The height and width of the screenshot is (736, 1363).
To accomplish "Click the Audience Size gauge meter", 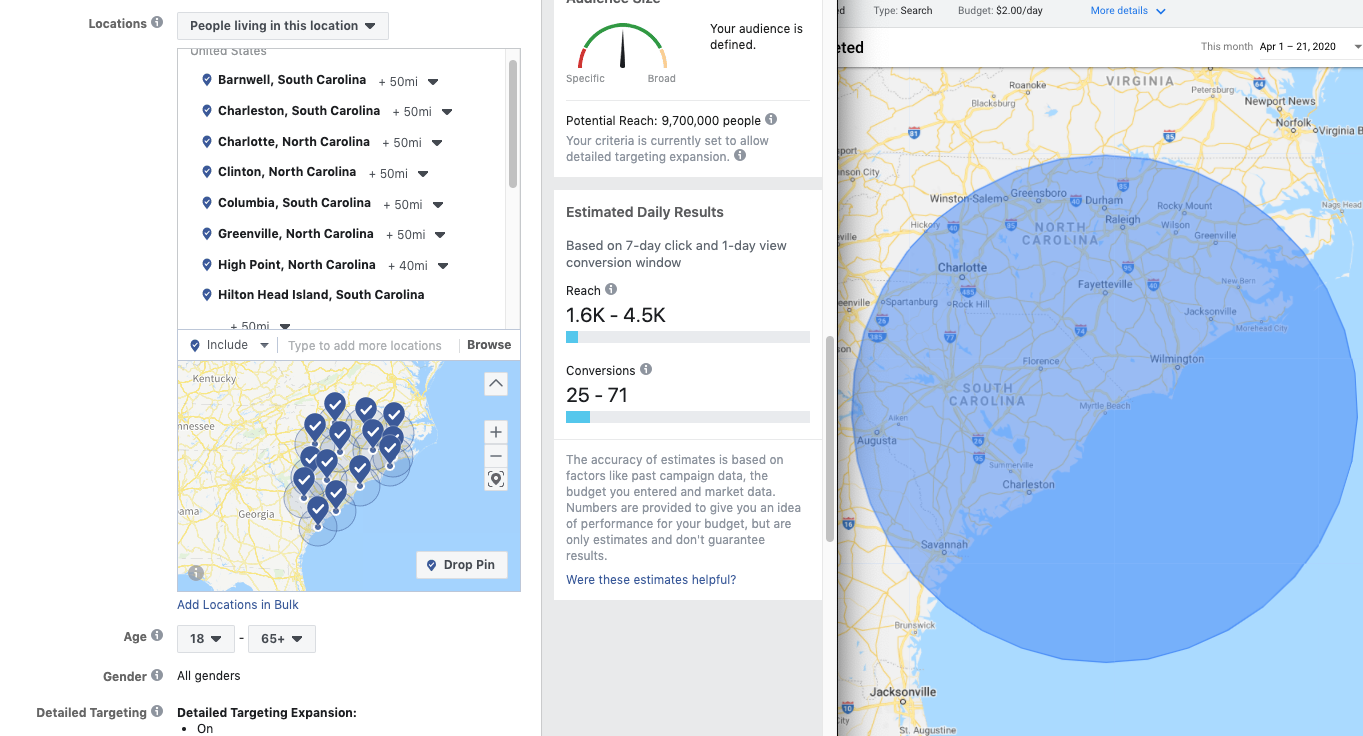I will [x=622, y=47].
